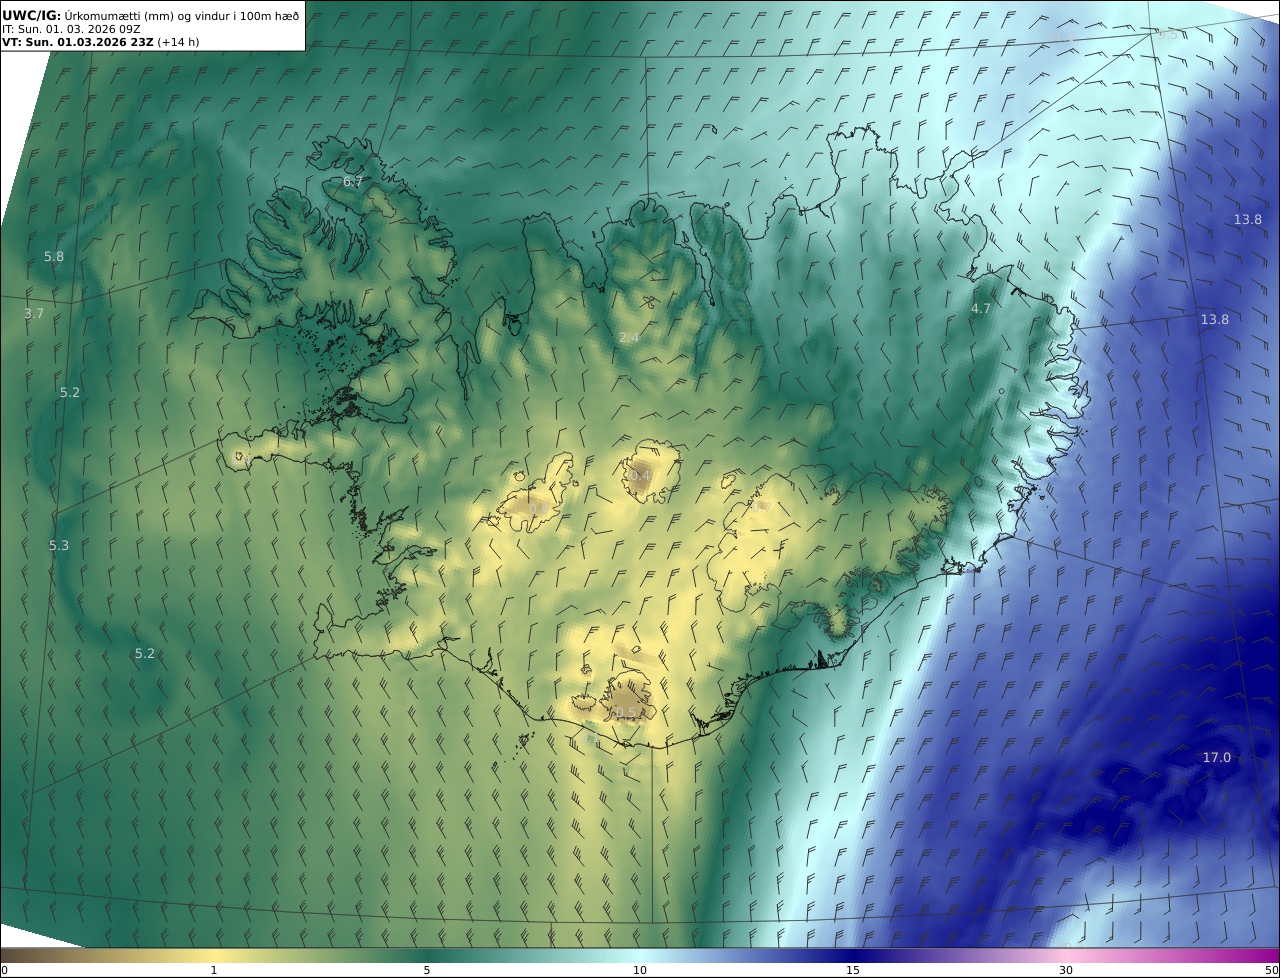Click the 2.4 value label in north Iceland
This screenshot has height=978, width=1280.
click(x=629, y=338)
